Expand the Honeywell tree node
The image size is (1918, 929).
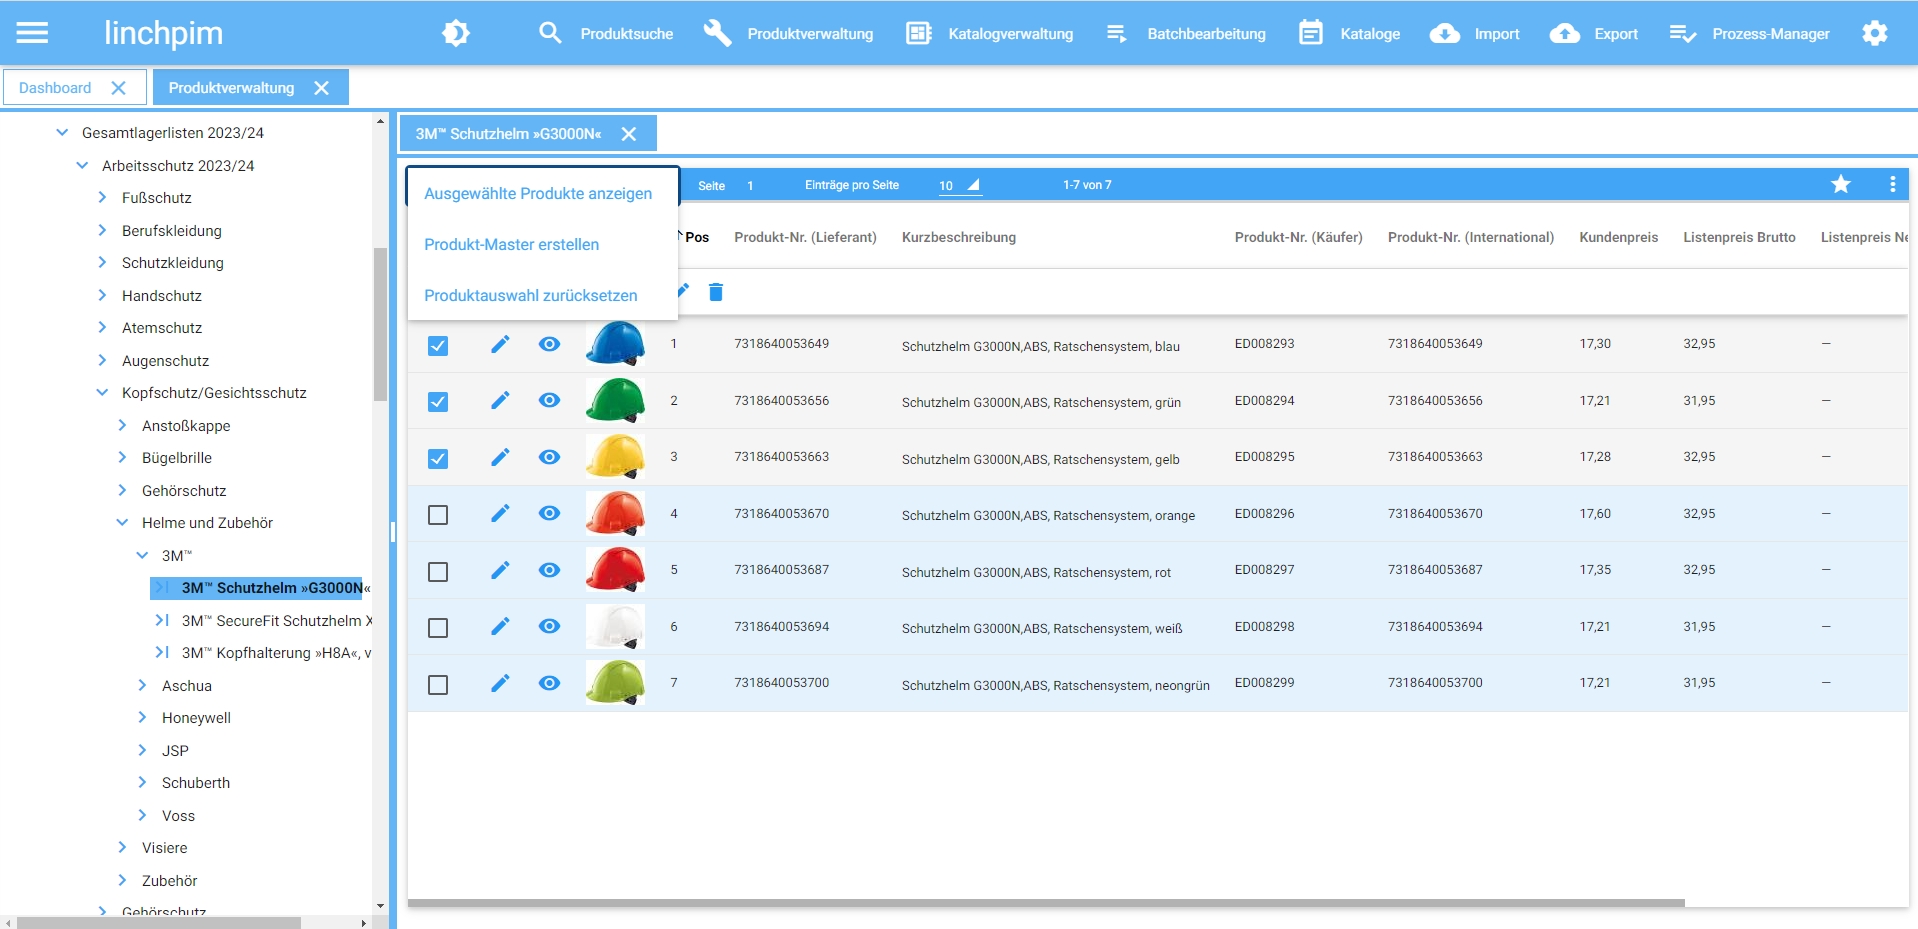tap(142, 718)
